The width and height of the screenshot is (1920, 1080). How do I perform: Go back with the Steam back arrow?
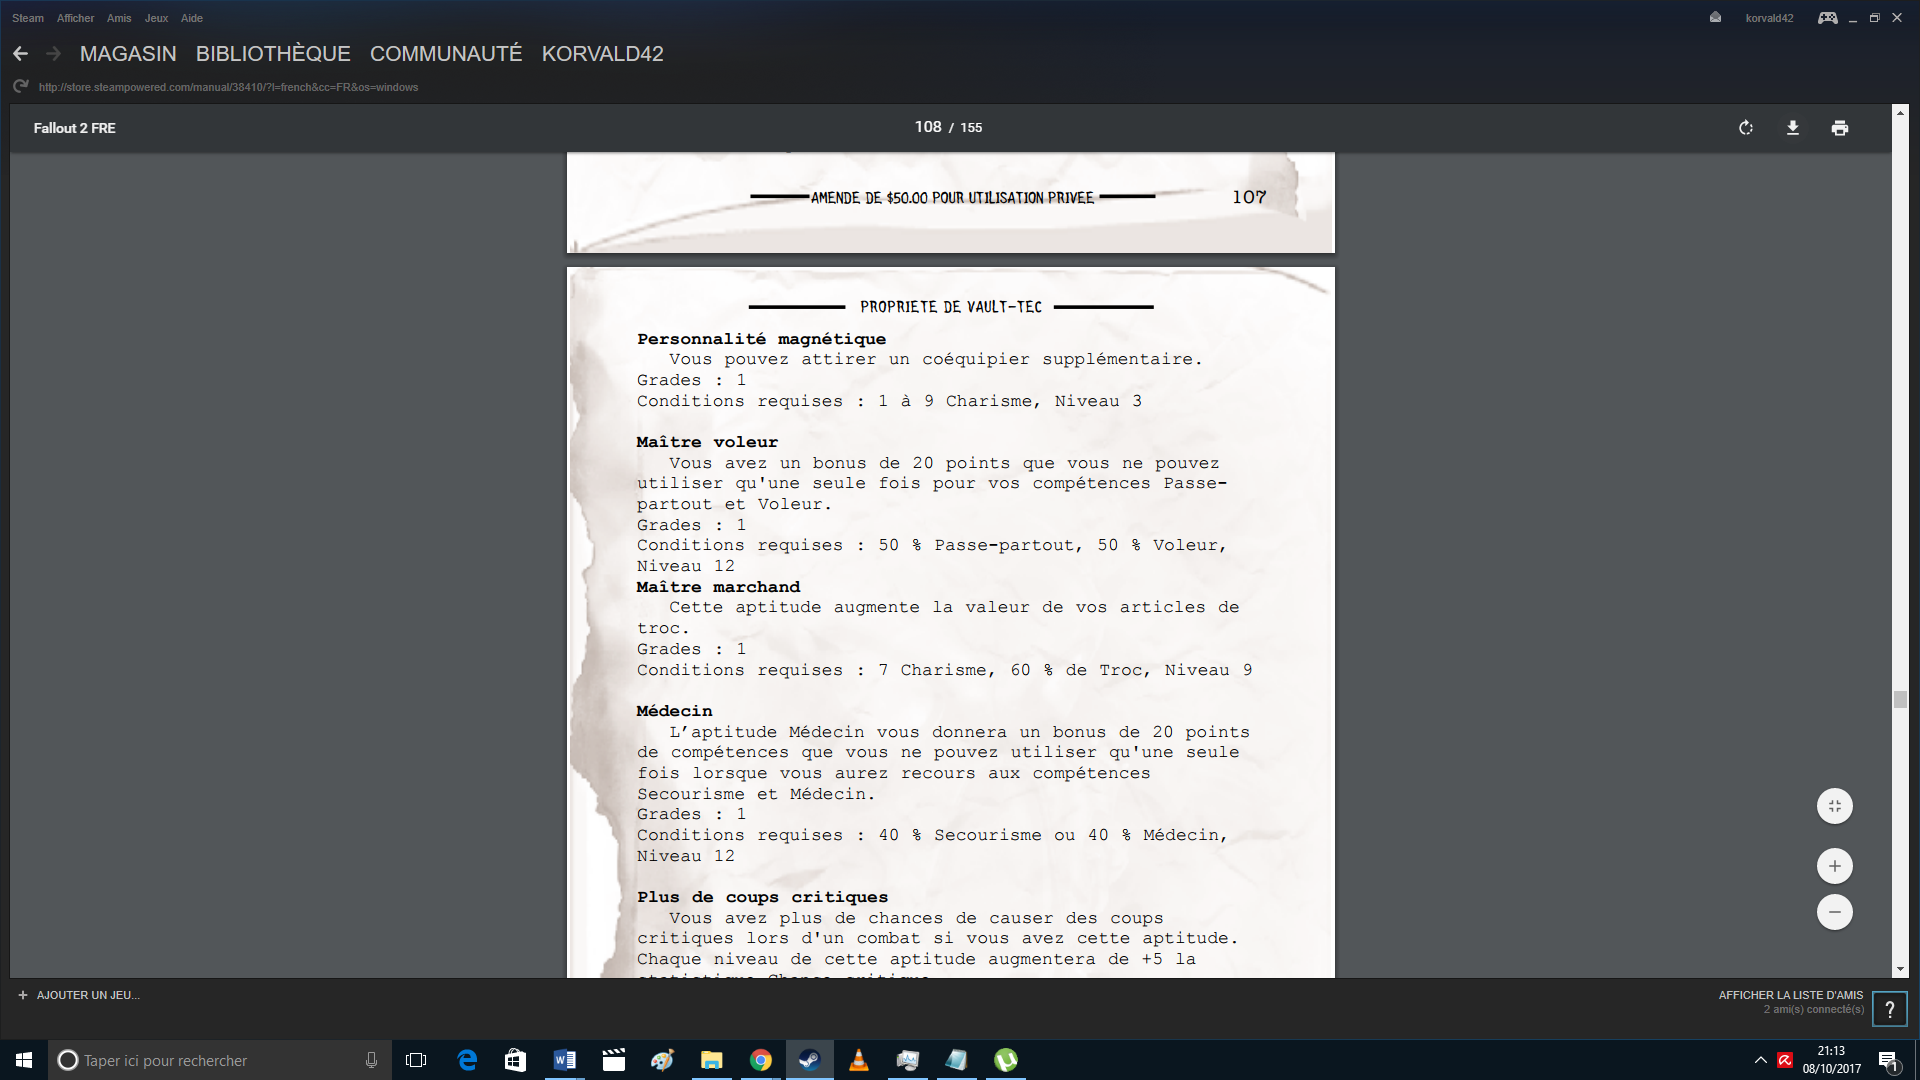pyautogui.click(x=20, y=53)
